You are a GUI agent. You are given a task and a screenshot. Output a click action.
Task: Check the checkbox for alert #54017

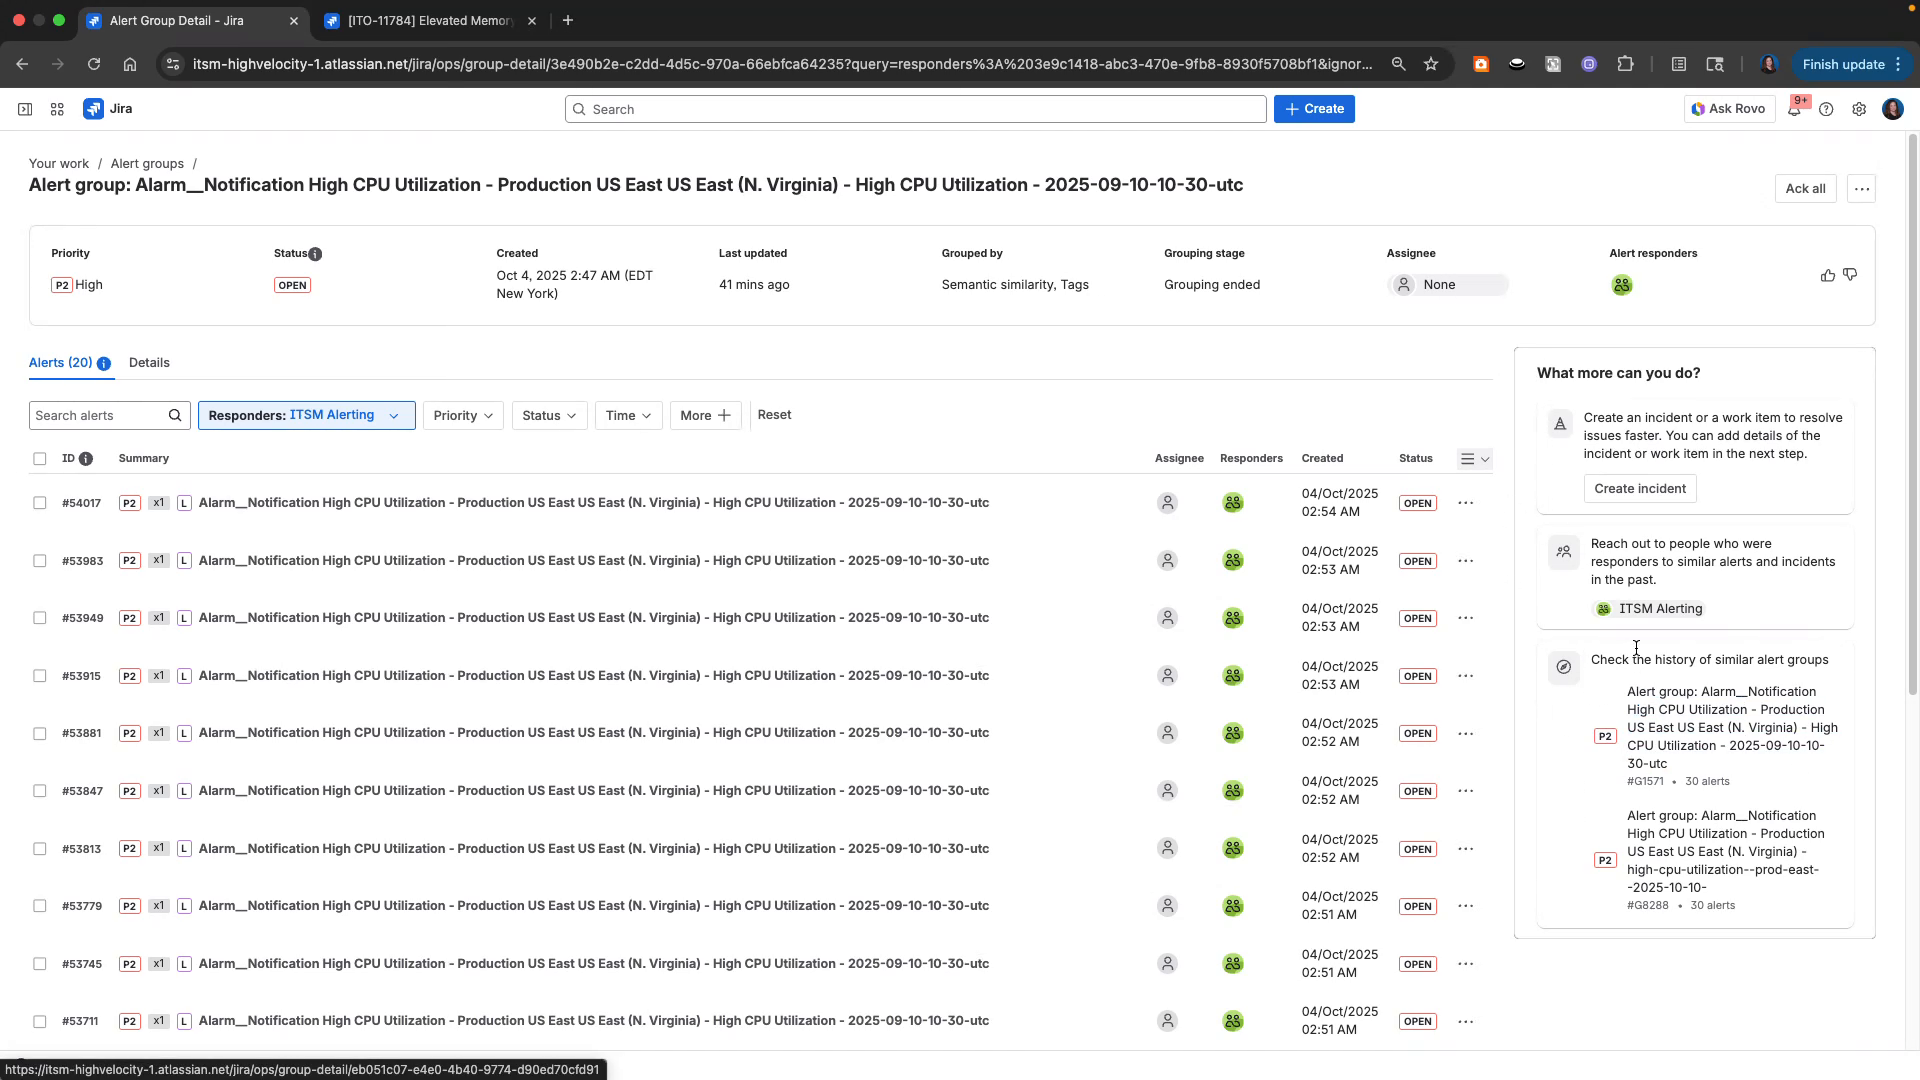coord(40,503)
